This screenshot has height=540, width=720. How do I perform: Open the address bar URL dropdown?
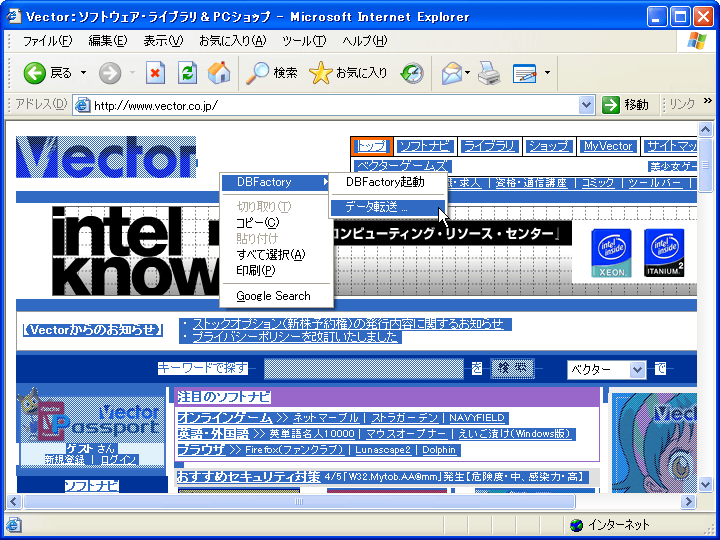[x=586, y=105]
